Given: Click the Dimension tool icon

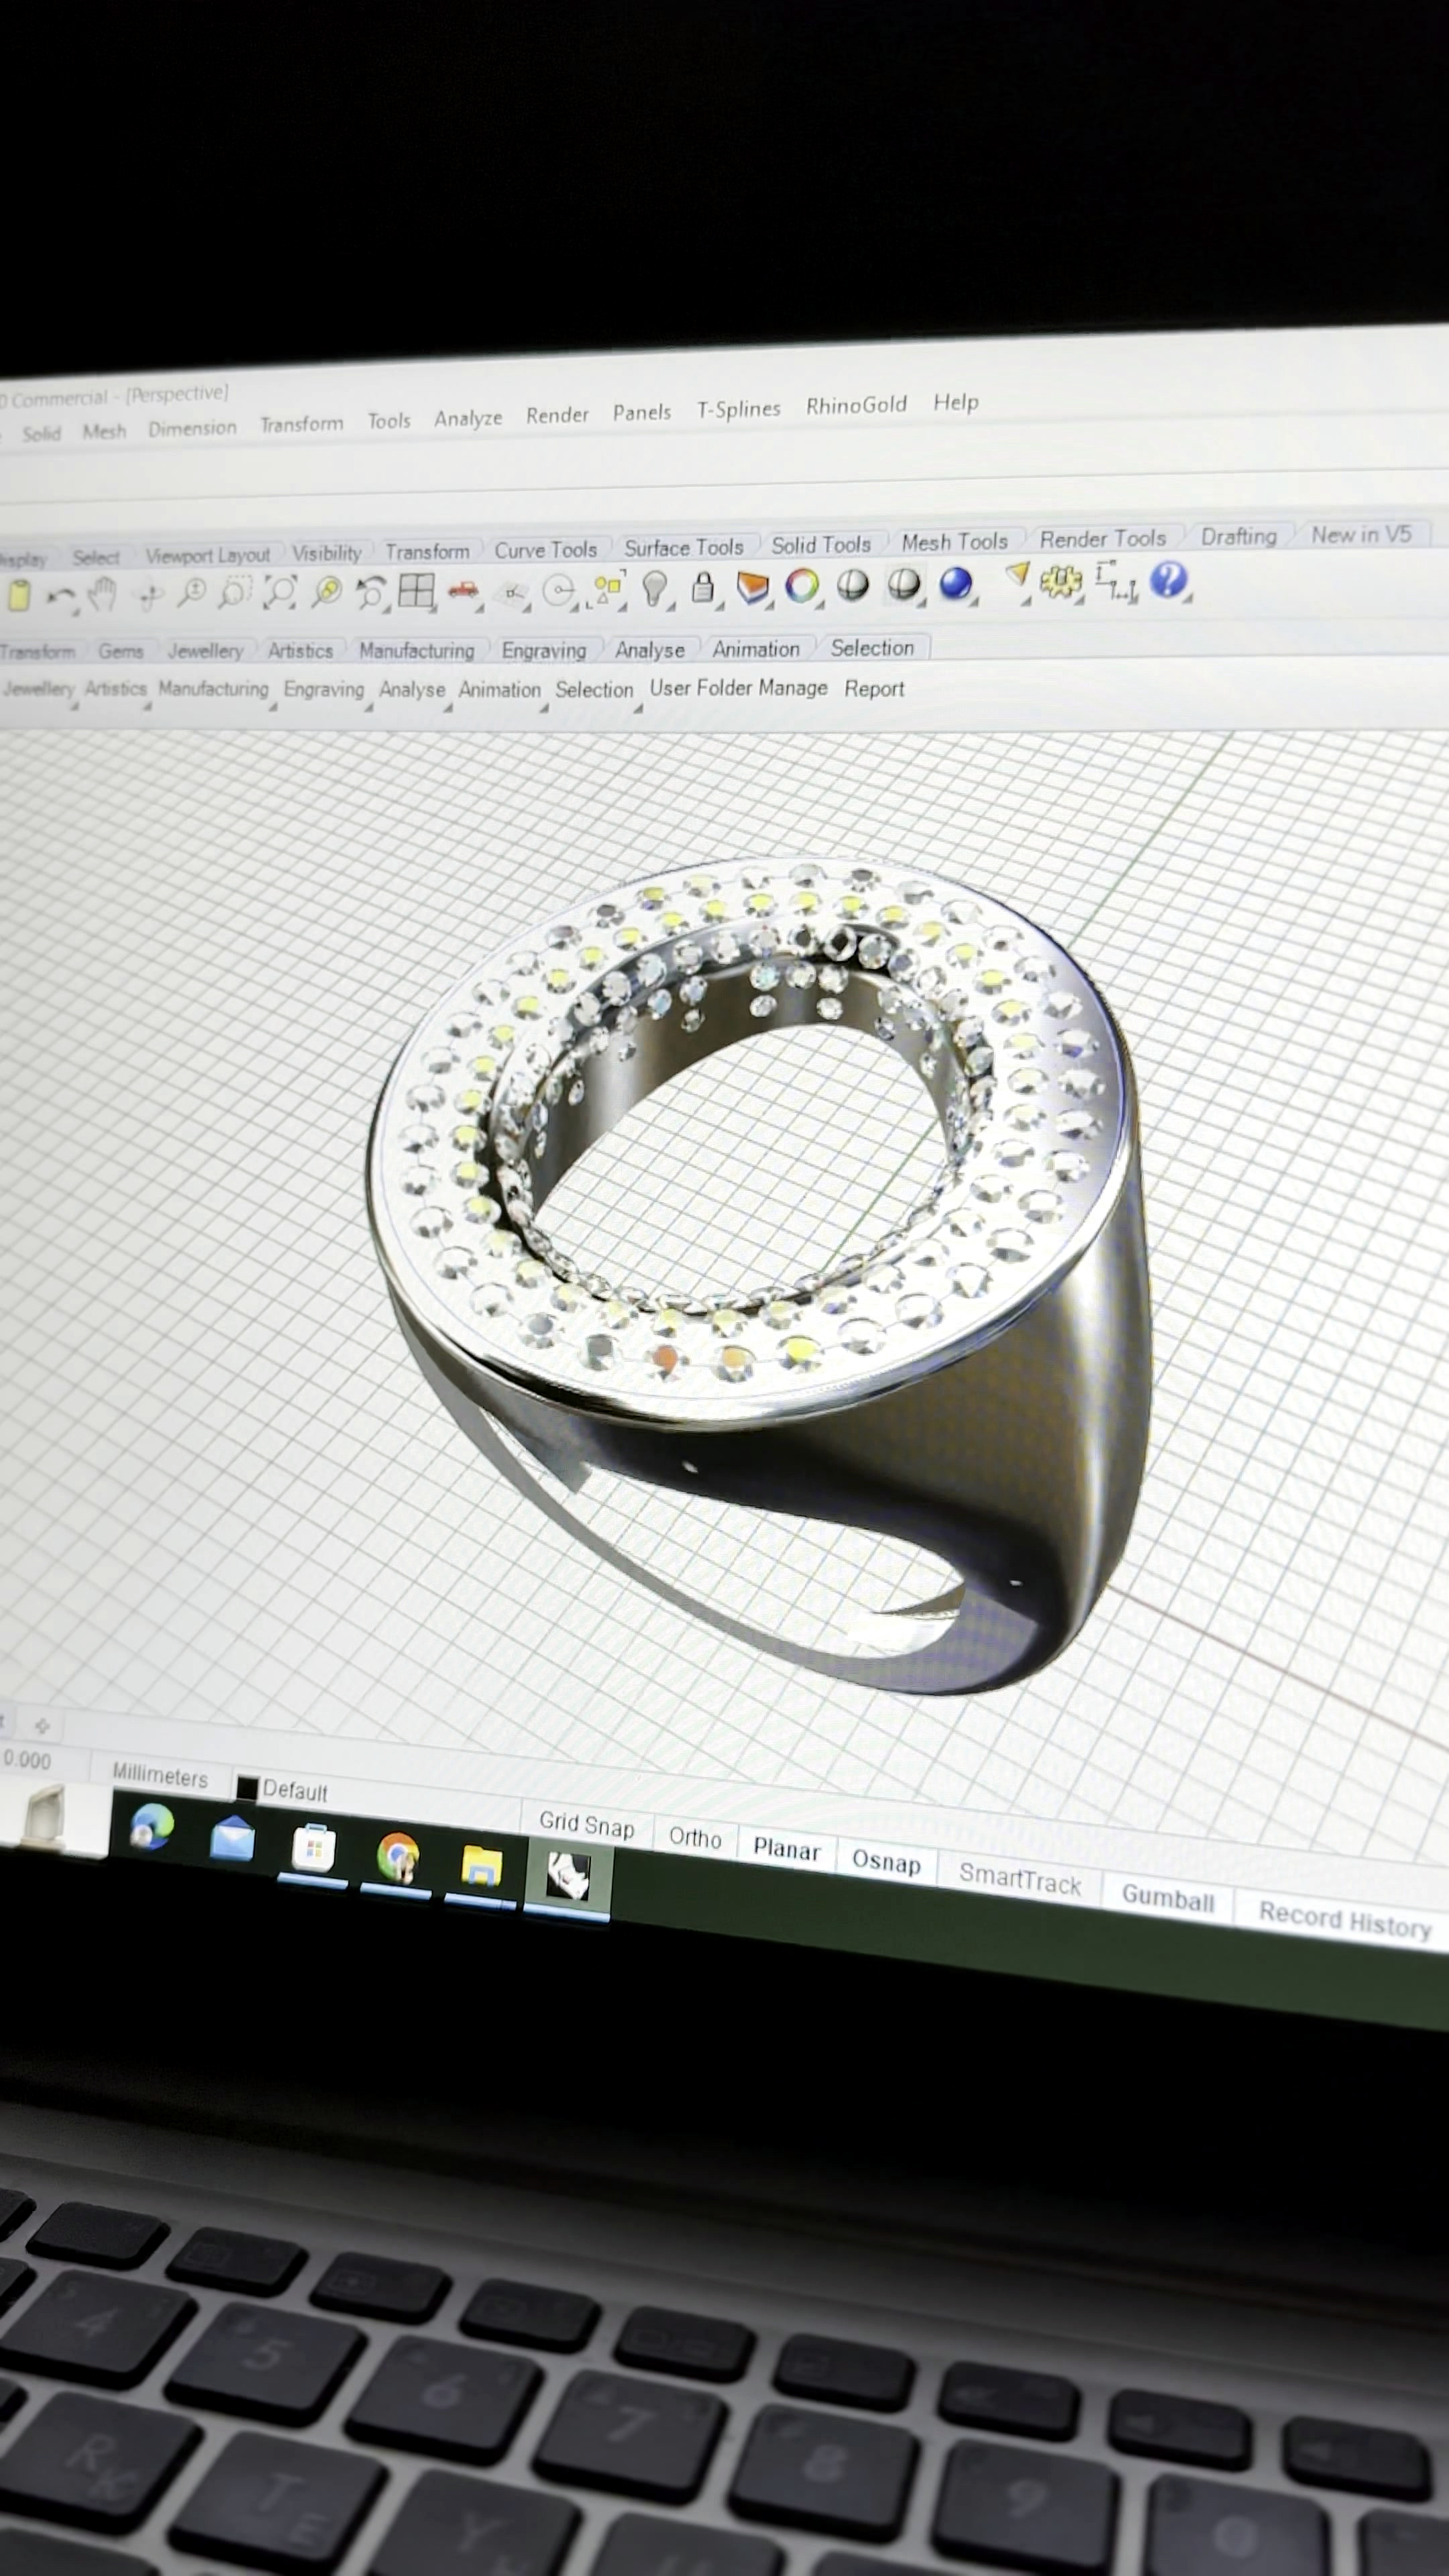Looking at the screenshot, I should (1115, 581).
